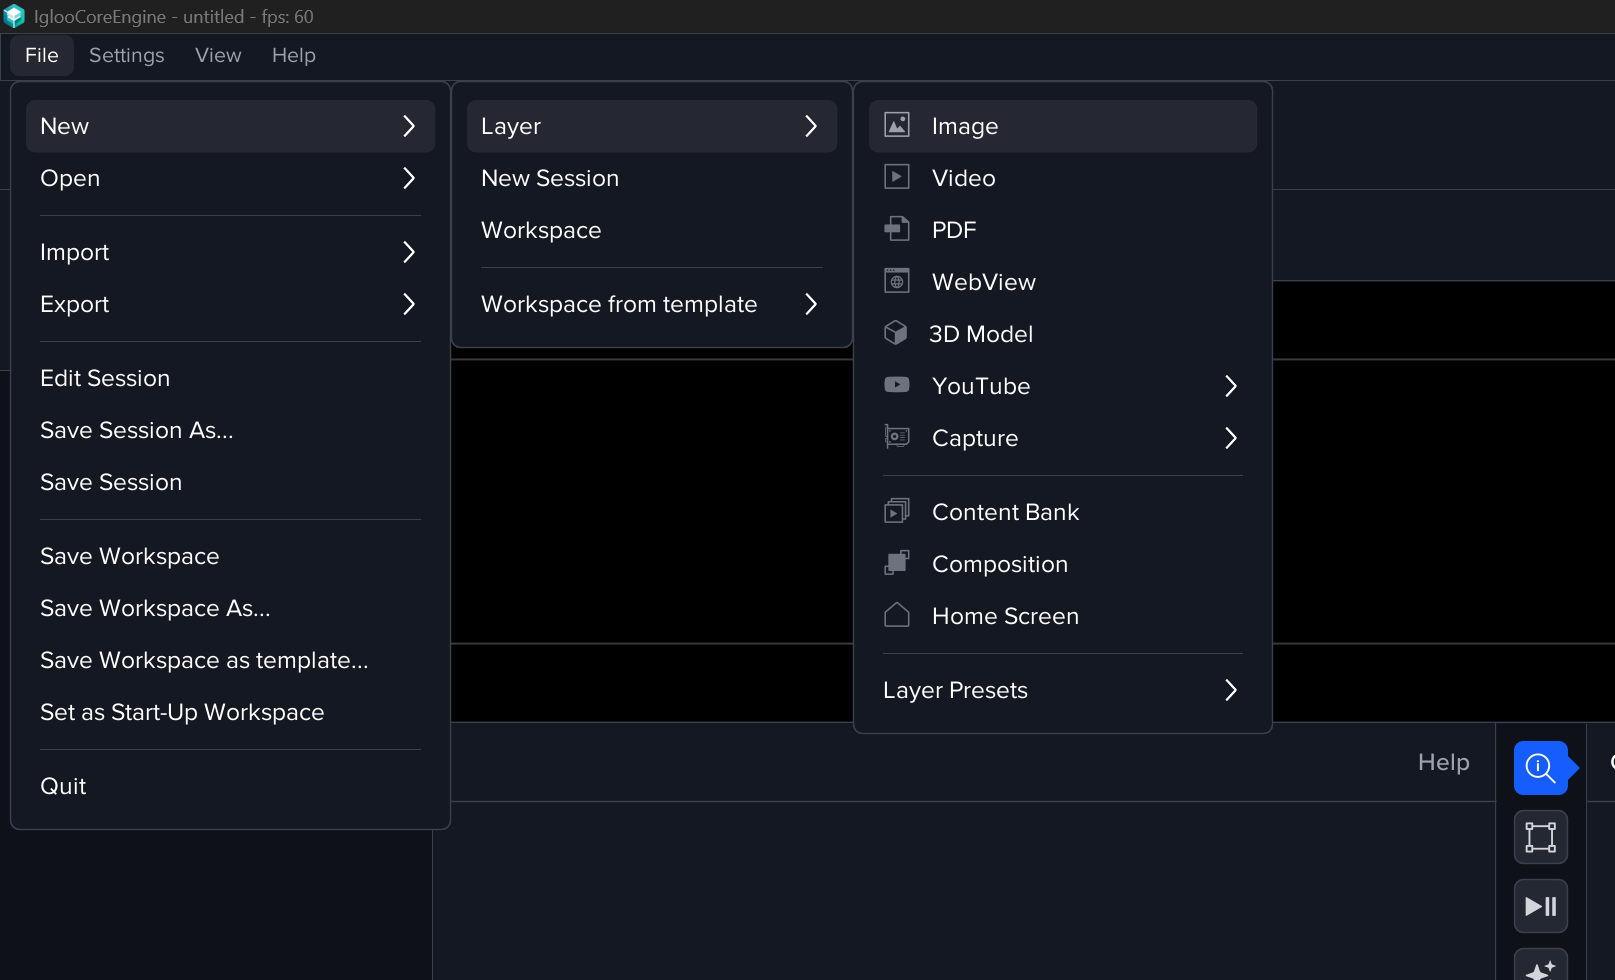
Task: Click the bounding box transform icon
Action: click(x=1540, y=837)
